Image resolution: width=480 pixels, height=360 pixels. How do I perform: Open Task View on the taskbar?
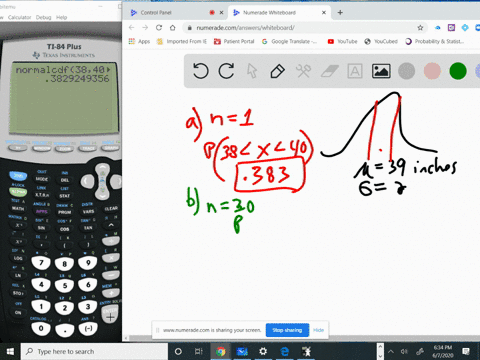[199, 352]
